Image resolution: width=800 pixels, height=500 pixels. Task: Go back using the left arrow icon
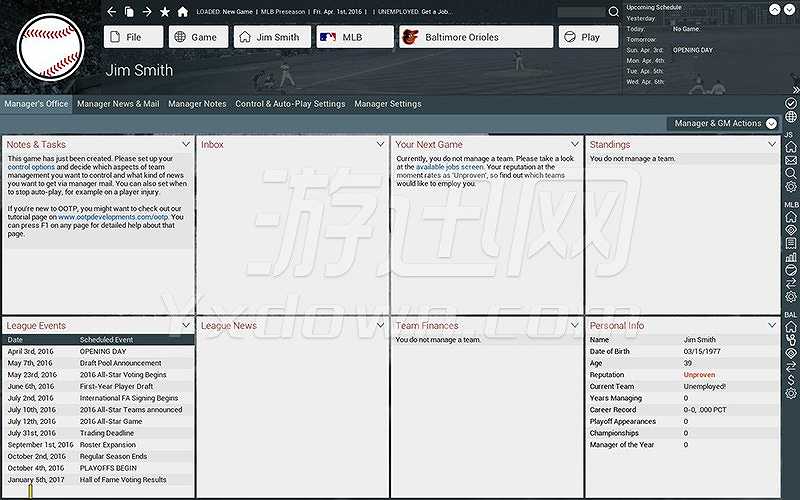(x=112, y=11)
